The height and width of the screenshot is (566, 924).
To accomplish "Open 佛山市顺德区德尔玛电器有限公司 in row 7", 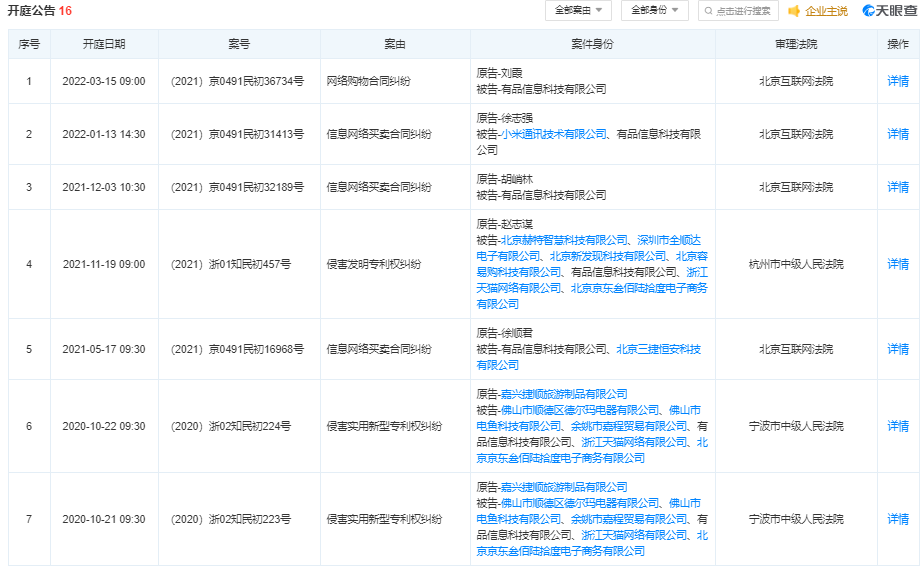I will click(580, 504).
